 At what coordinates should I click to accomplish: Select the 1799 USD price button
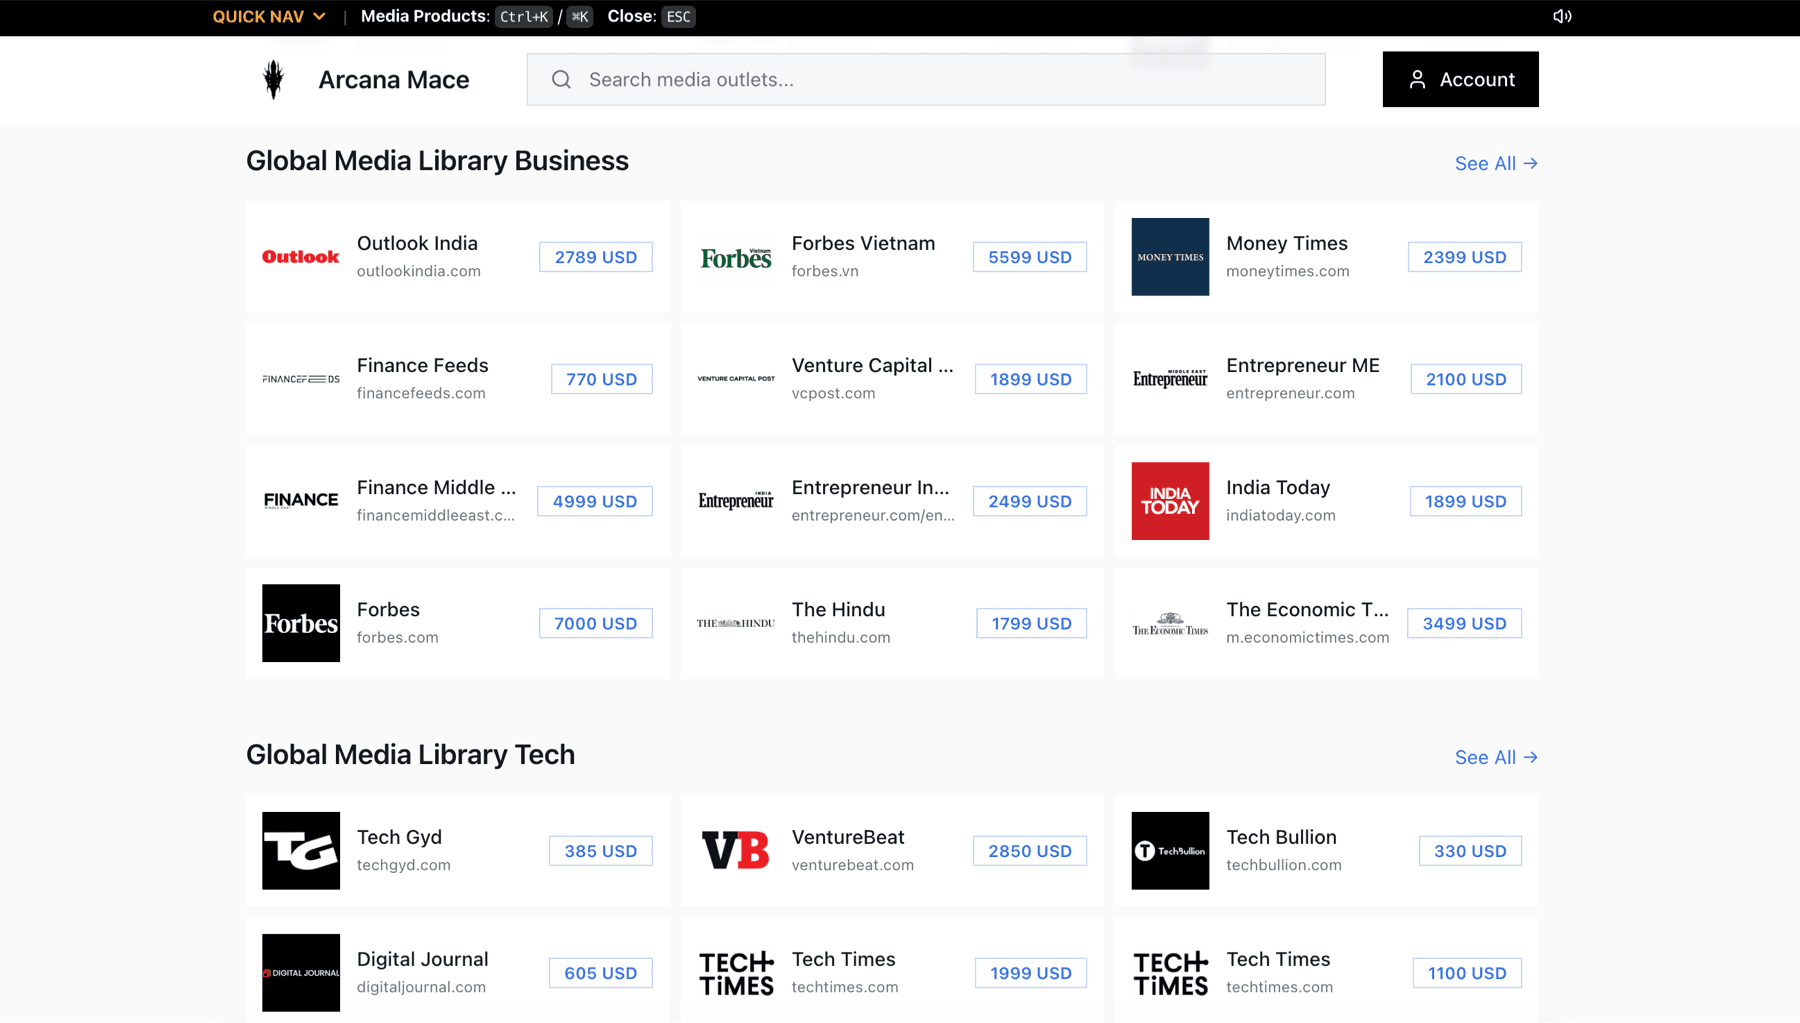[1032, 623]
